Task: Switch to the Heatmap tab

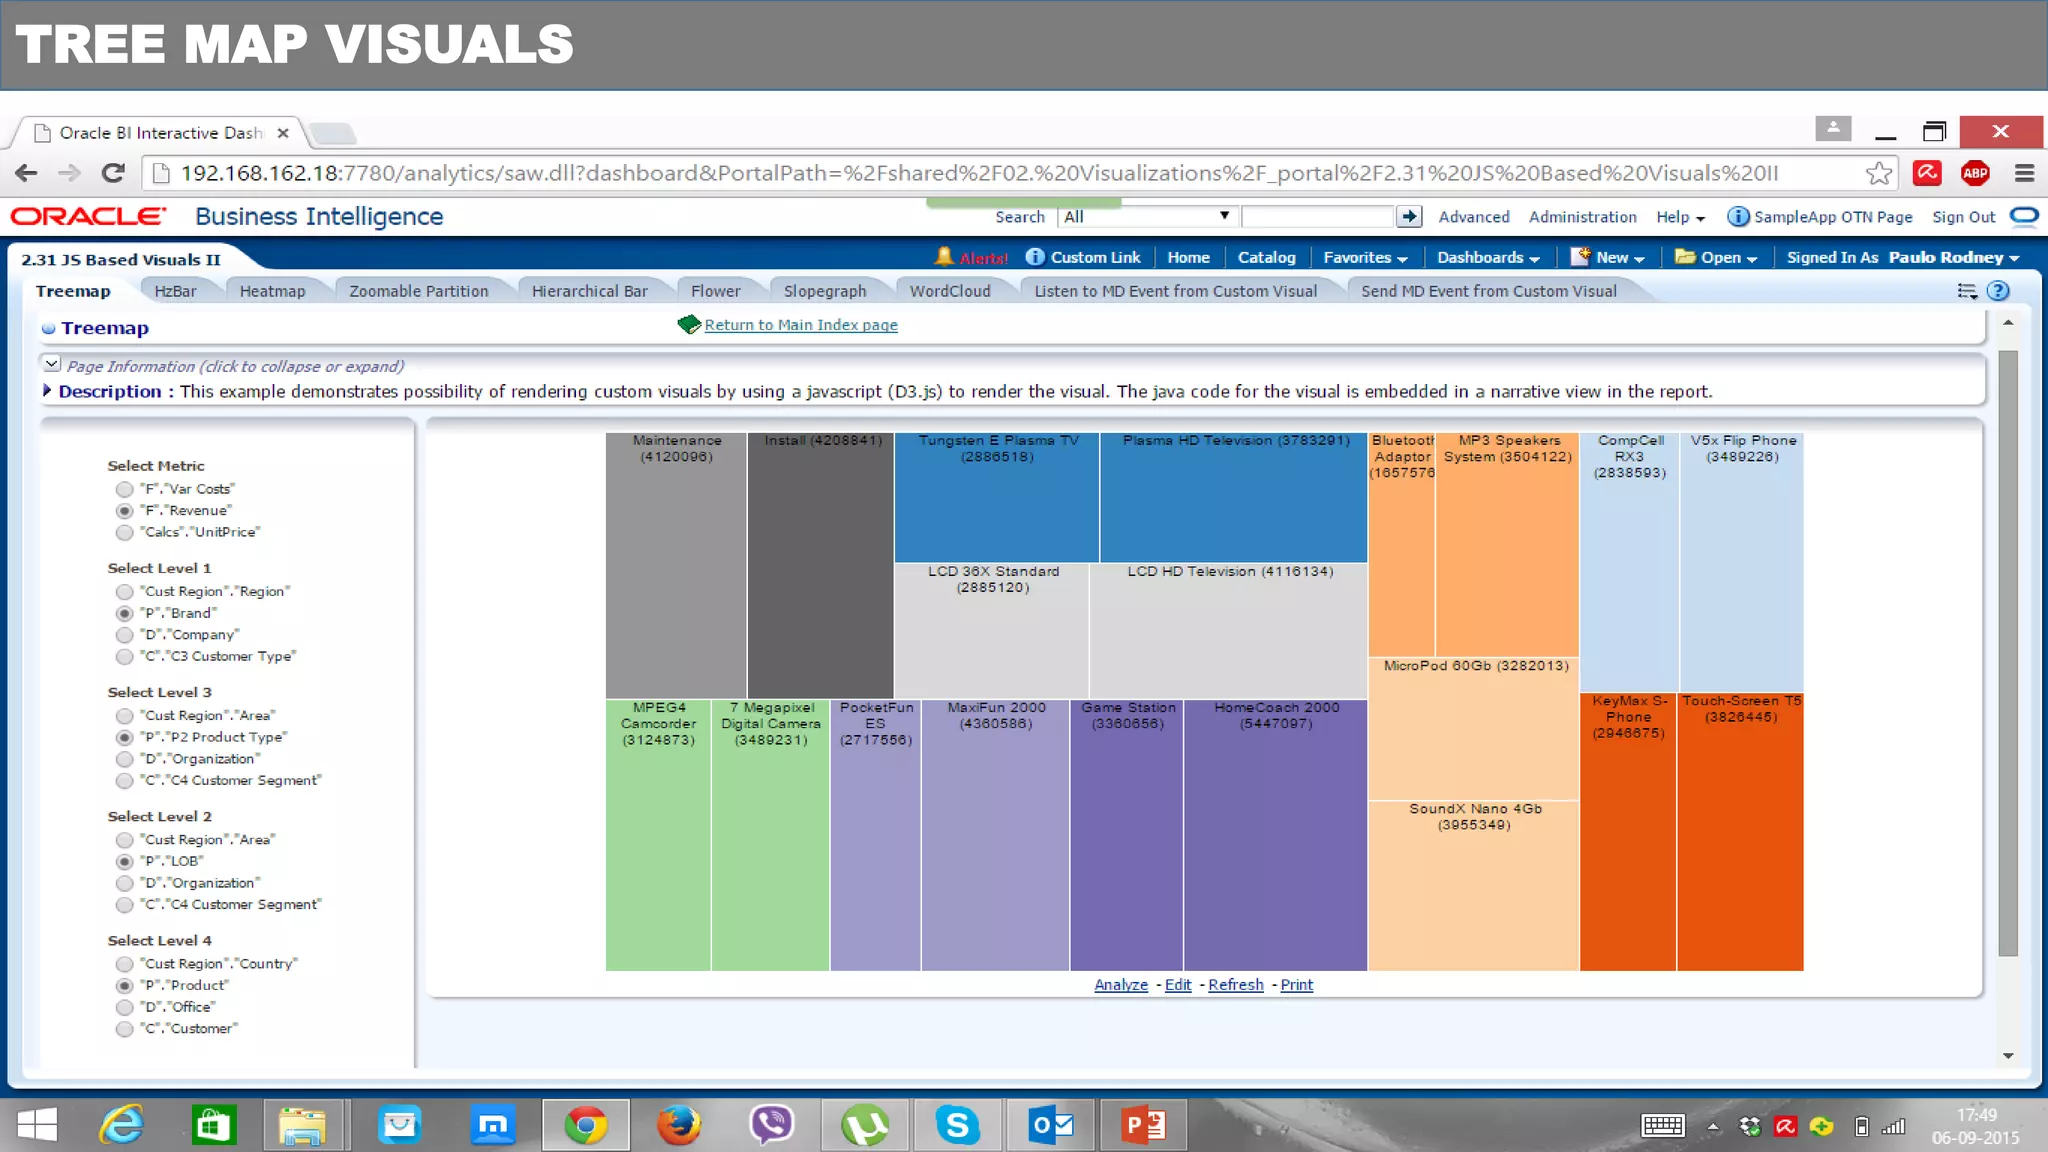Action: [272, 291]
